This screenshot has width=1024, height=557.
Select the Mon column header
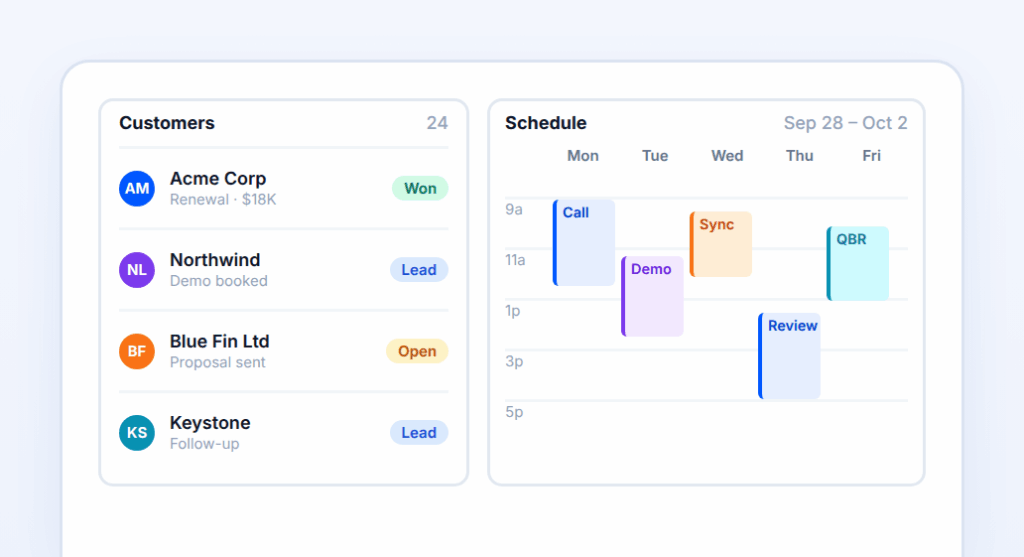[583, 156]
